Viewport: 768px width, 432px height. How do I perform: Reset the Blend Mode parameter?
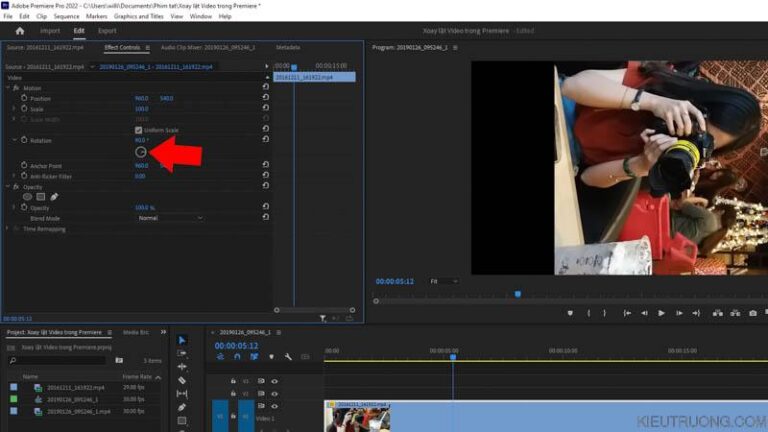click(265, 217)
